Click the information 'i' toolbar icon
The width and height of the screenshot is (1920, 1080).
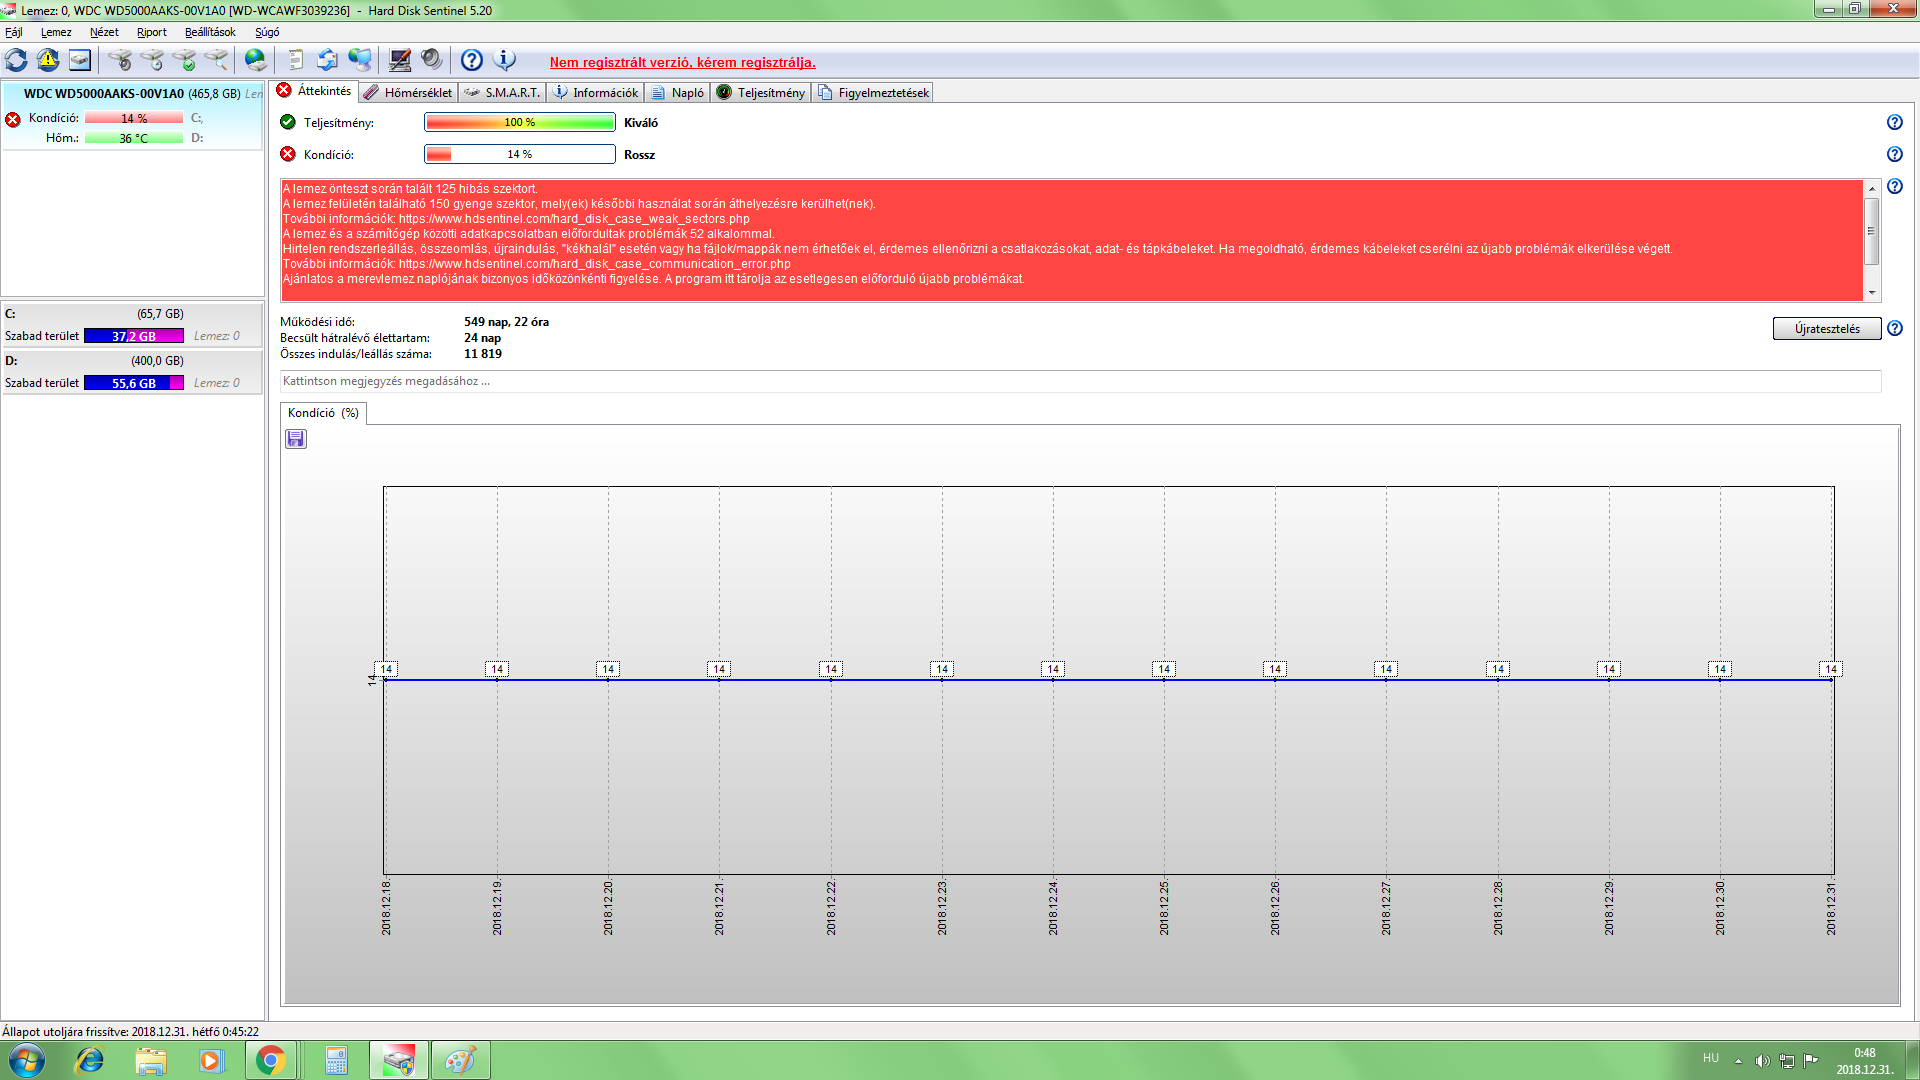coord(505,60)
